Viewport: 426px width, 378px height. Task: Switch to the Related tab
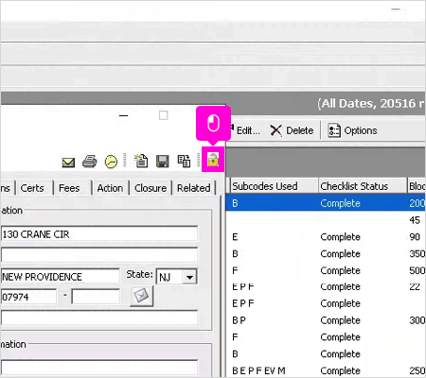coord(194,188)
